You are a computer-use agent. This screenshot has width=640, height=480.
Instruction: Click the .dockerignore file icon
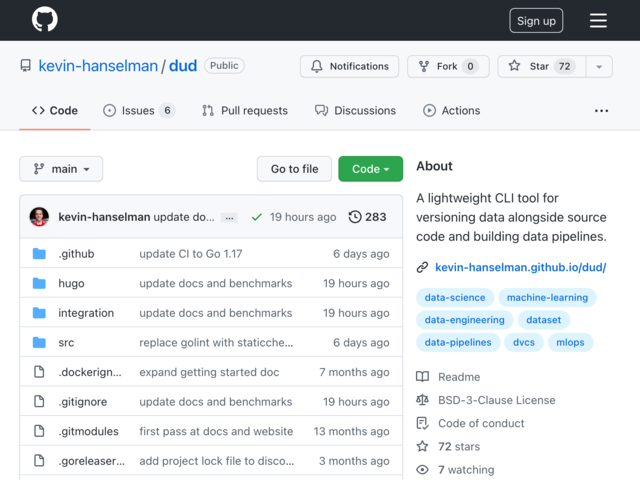(39, 372)
